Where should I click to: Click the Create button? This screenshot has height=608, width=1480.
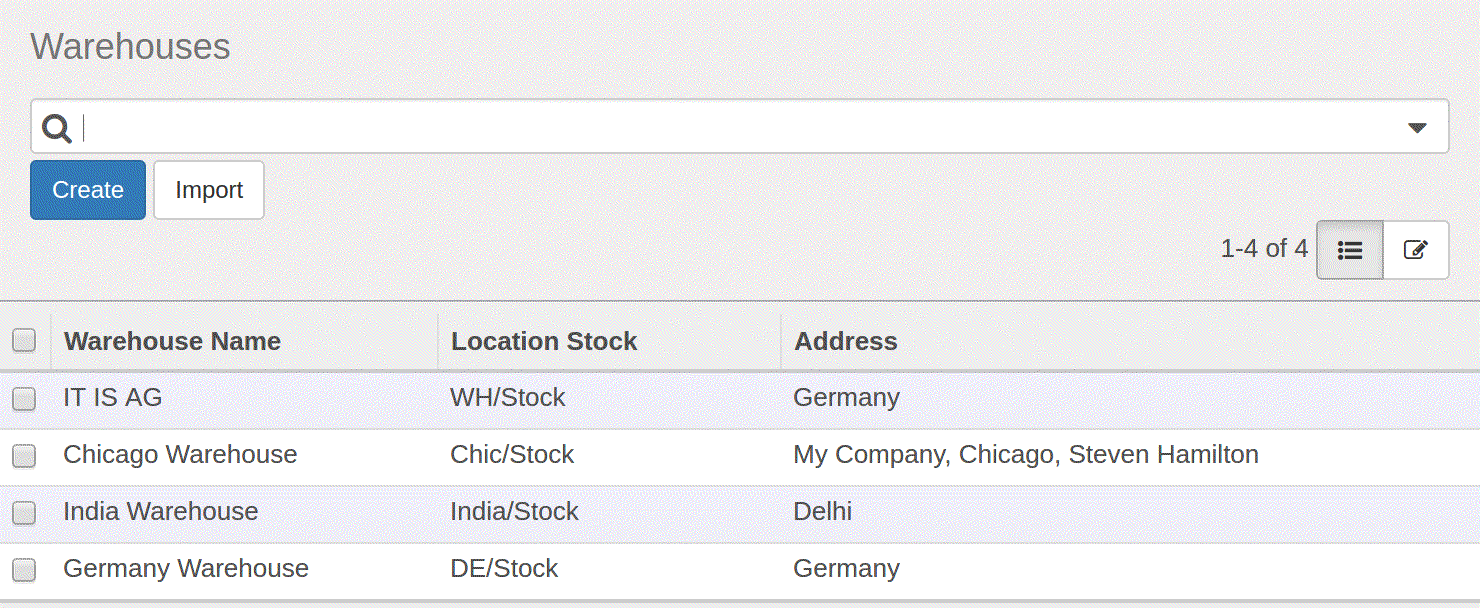(x=88, y=190)
